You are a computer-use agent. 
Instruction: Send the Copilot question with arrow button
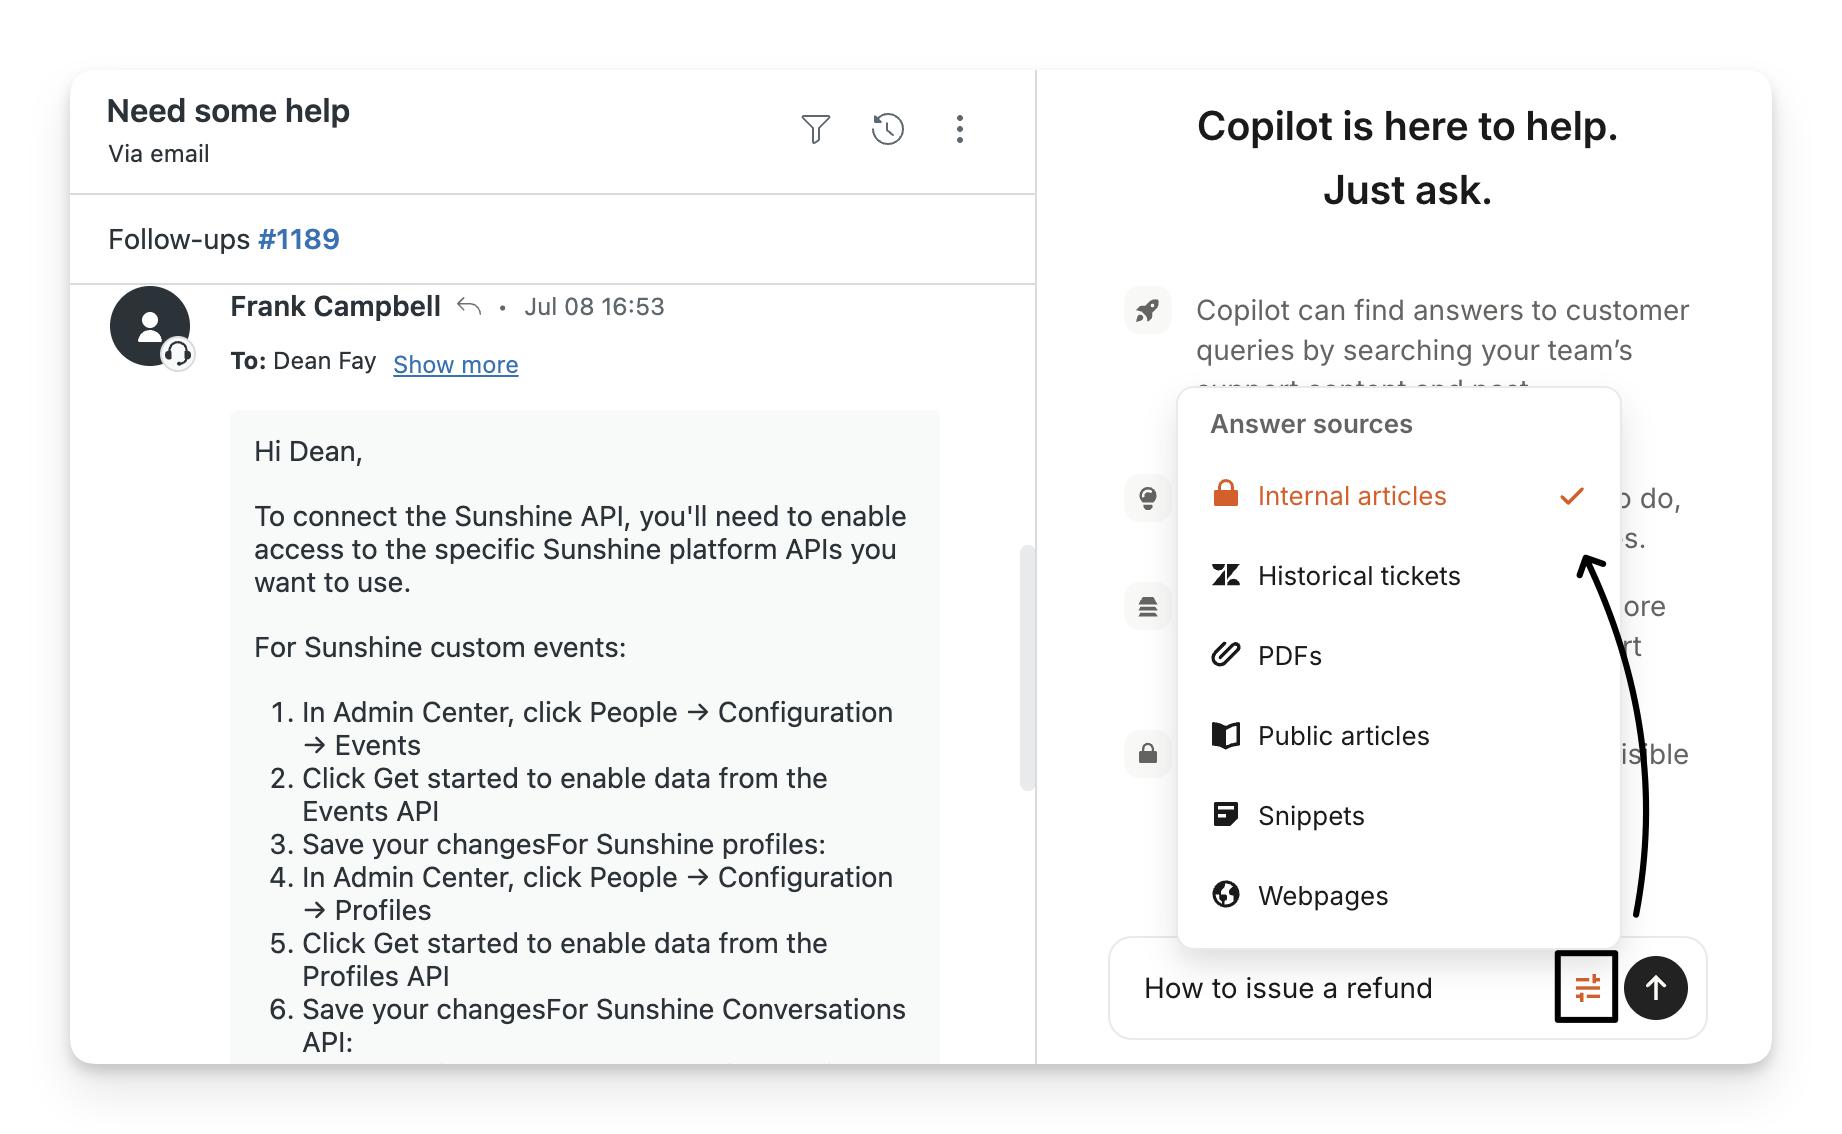(1655, 988)
